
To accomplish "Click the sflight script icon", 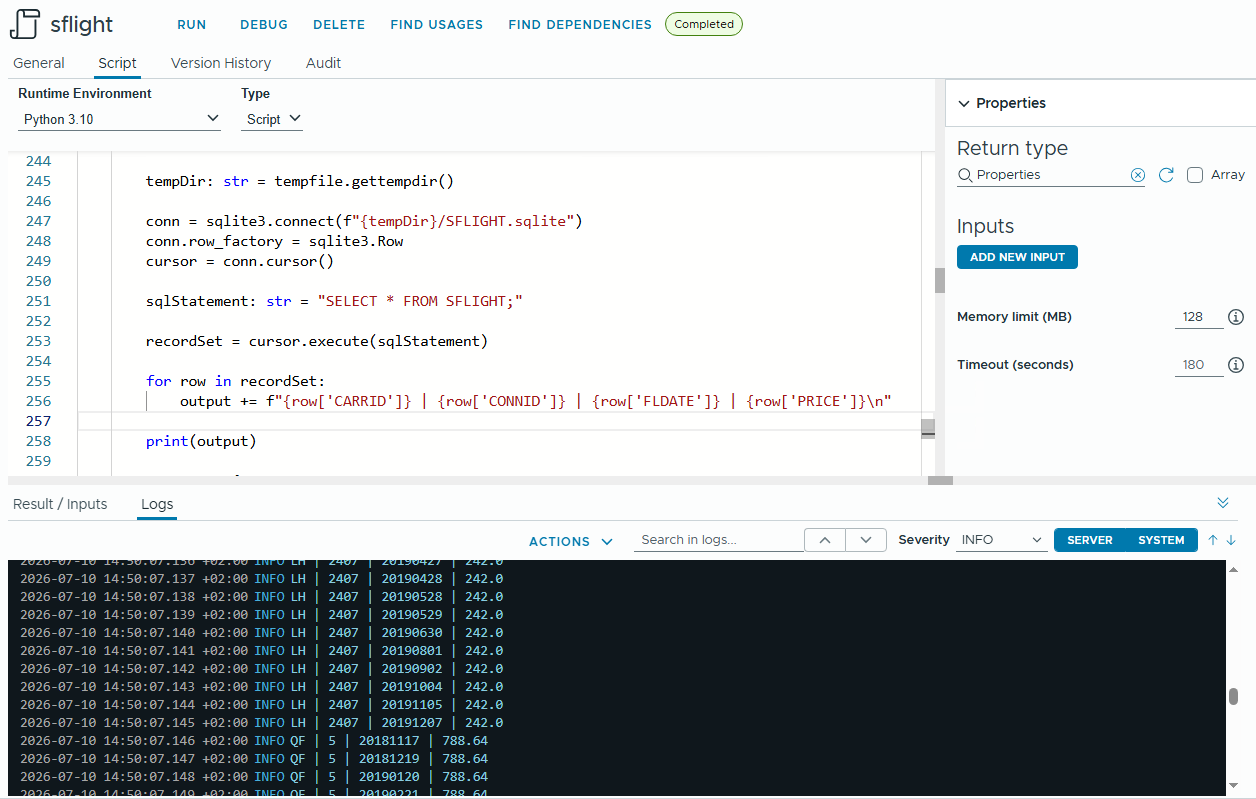I will (x=25, y=24).
